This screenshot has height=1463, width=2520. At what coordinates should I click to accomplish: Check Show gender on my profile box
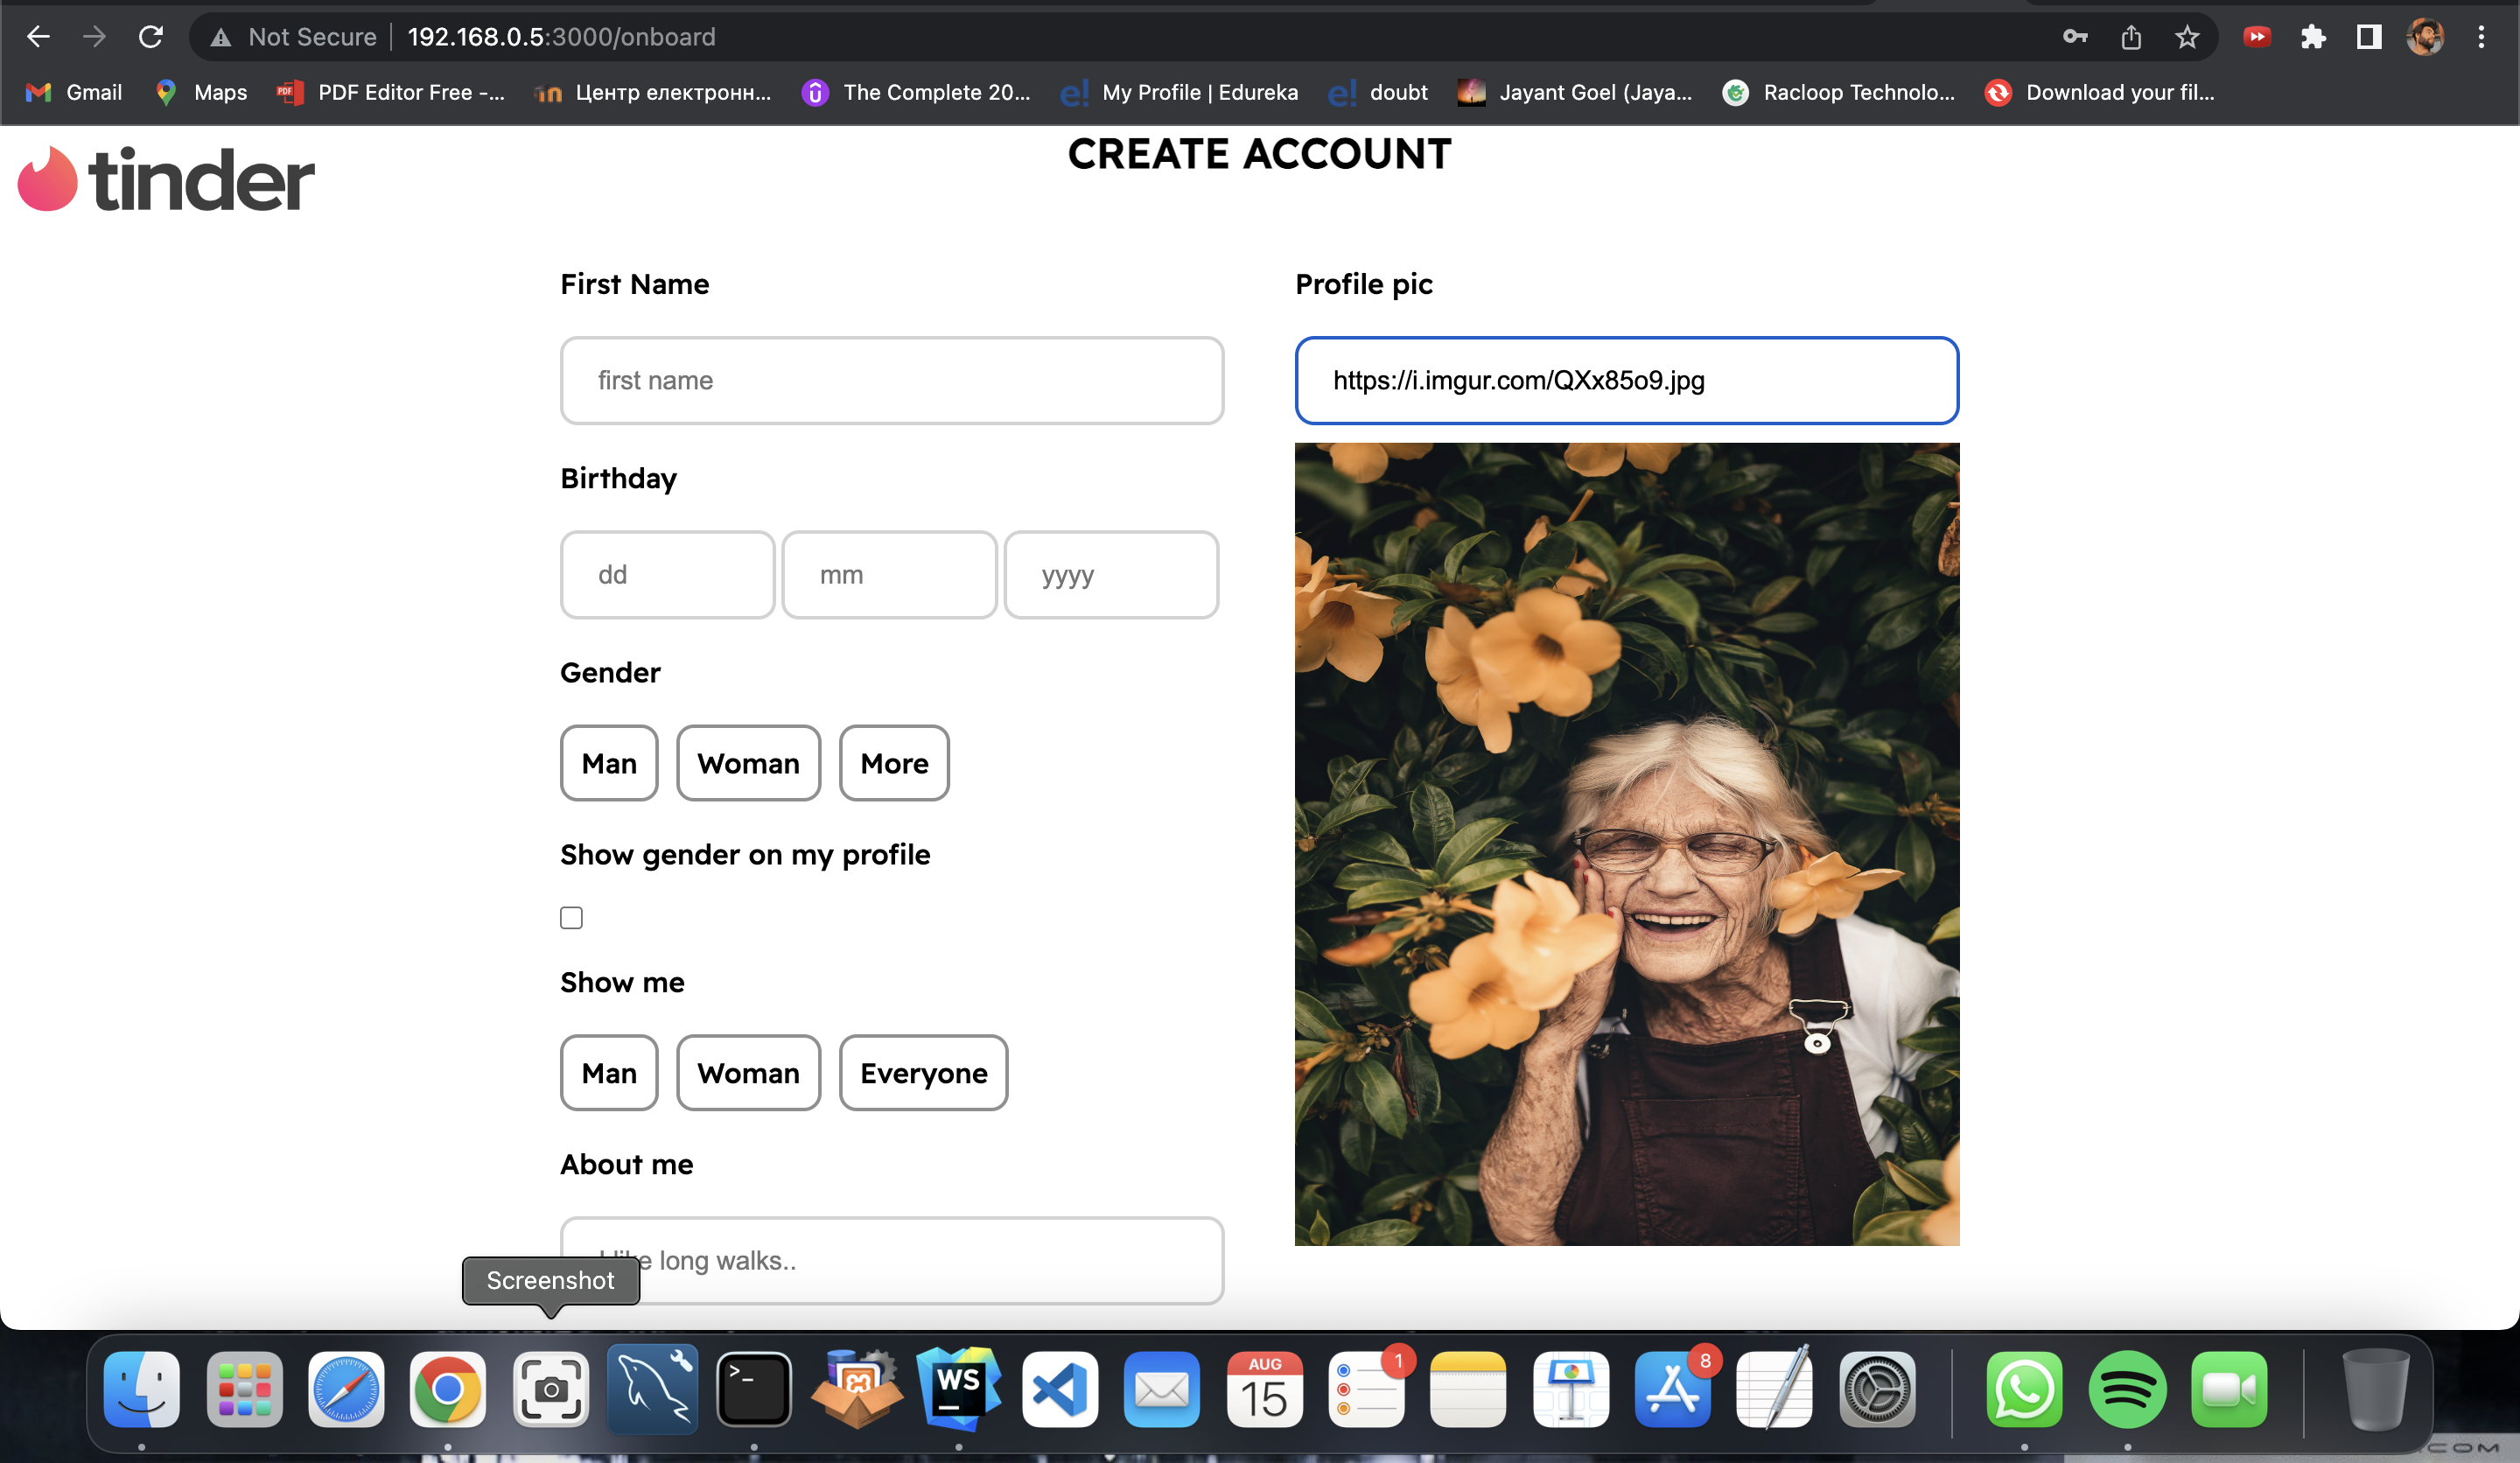pos(571,918)
